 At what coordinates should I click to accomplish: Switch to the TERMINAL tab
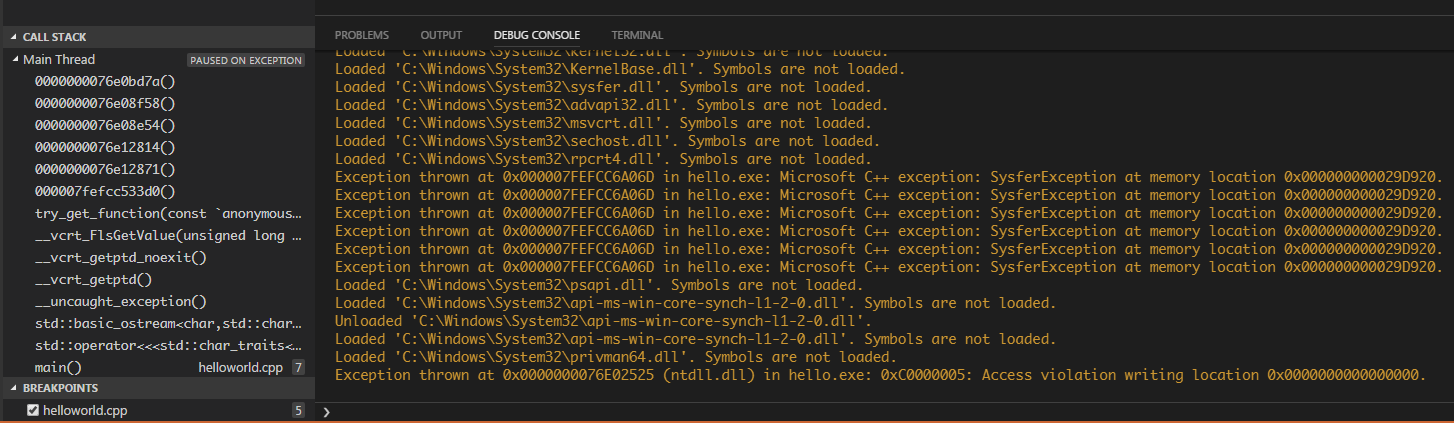pos(637,35)
